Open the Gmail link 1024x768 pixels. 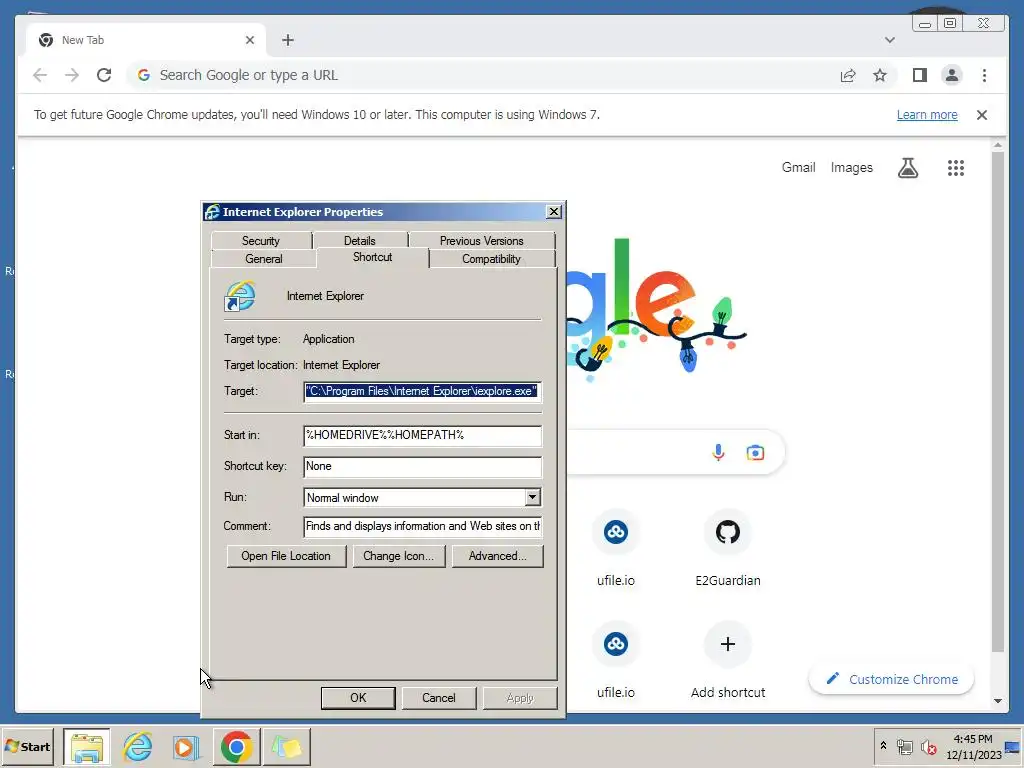click(x=798, y=168)
